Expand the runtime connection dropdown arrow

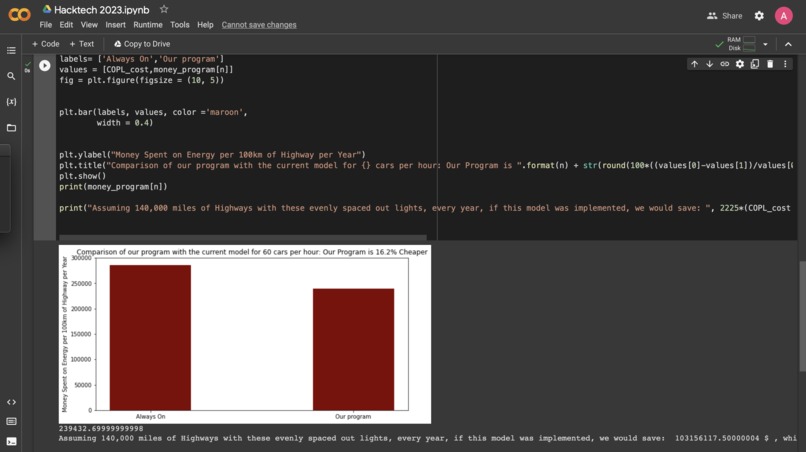coord(765,44)
